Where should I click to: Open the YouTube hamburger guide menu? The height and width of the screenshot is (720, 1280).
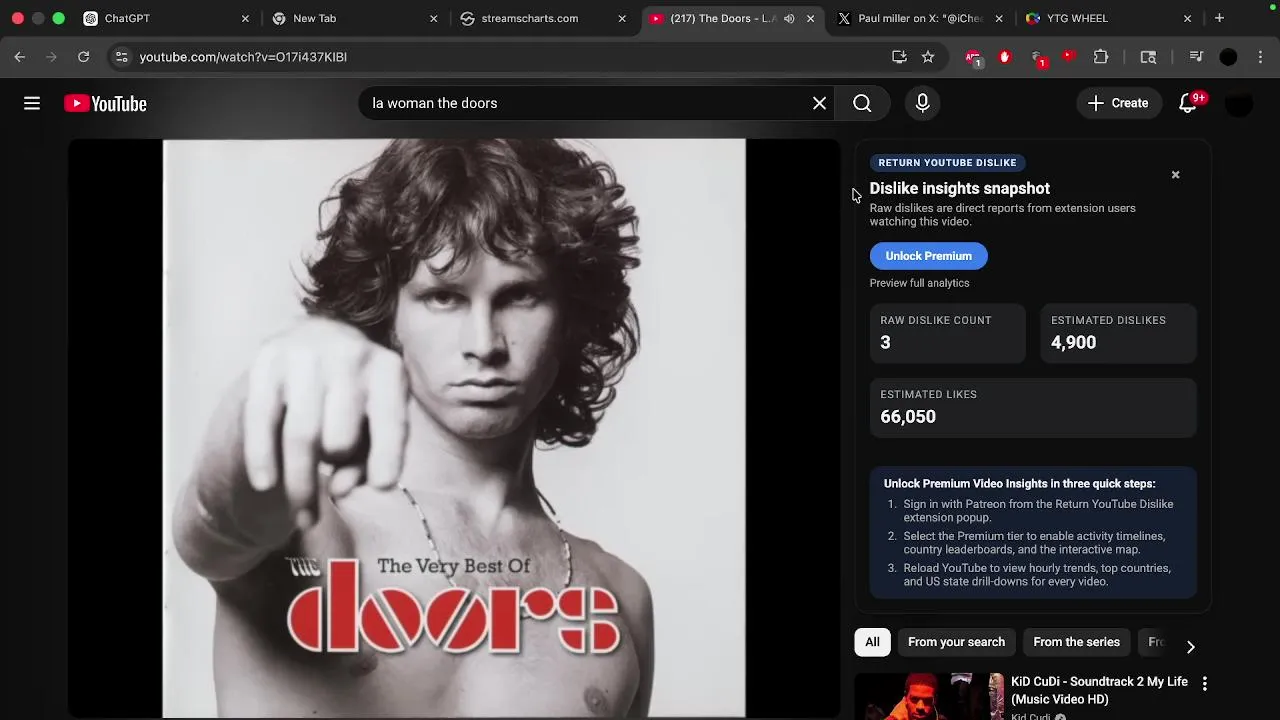(32, 103)
